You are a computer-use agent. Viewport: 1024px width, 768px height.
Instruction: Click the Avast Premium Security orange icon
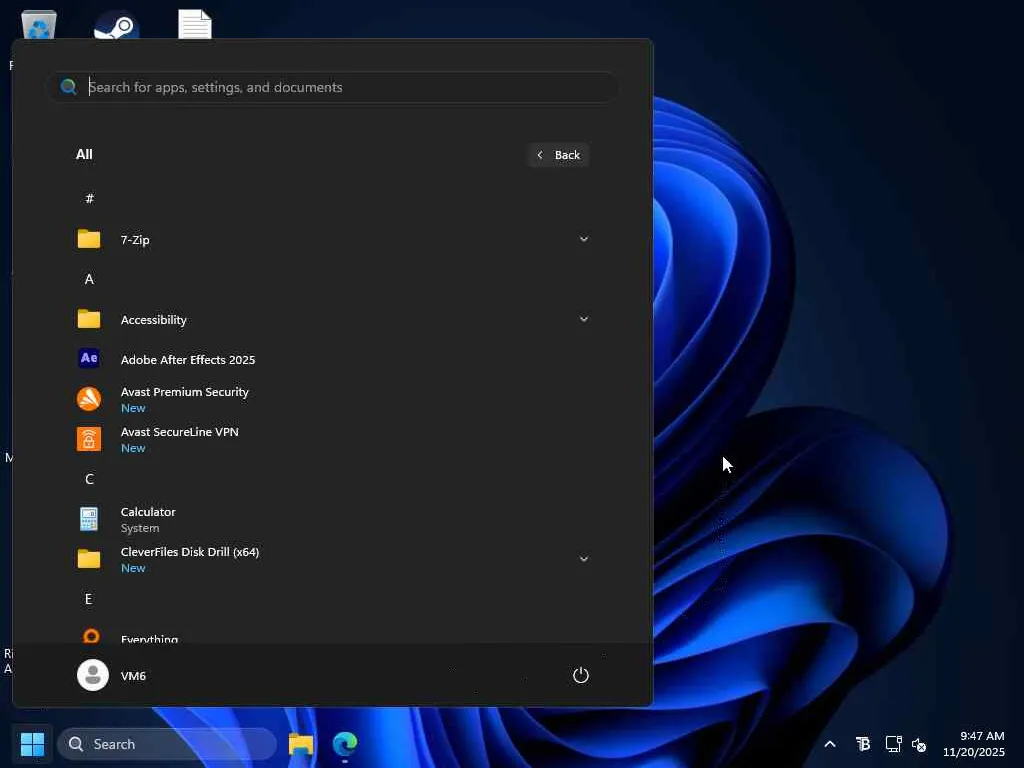[89, 398]
